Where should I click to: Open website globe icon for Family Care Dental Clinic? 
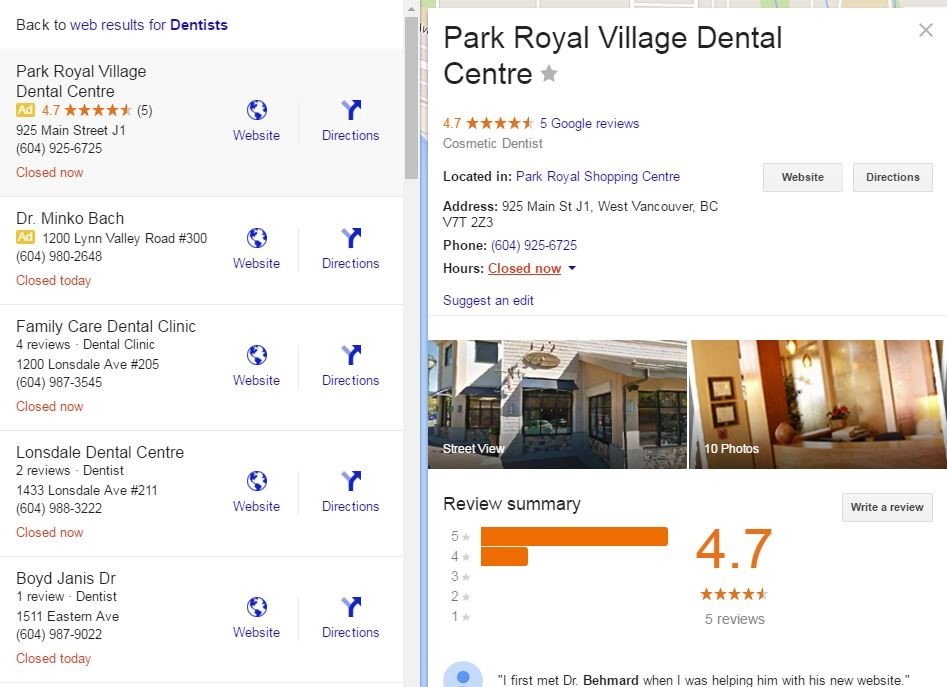[257, 355]
